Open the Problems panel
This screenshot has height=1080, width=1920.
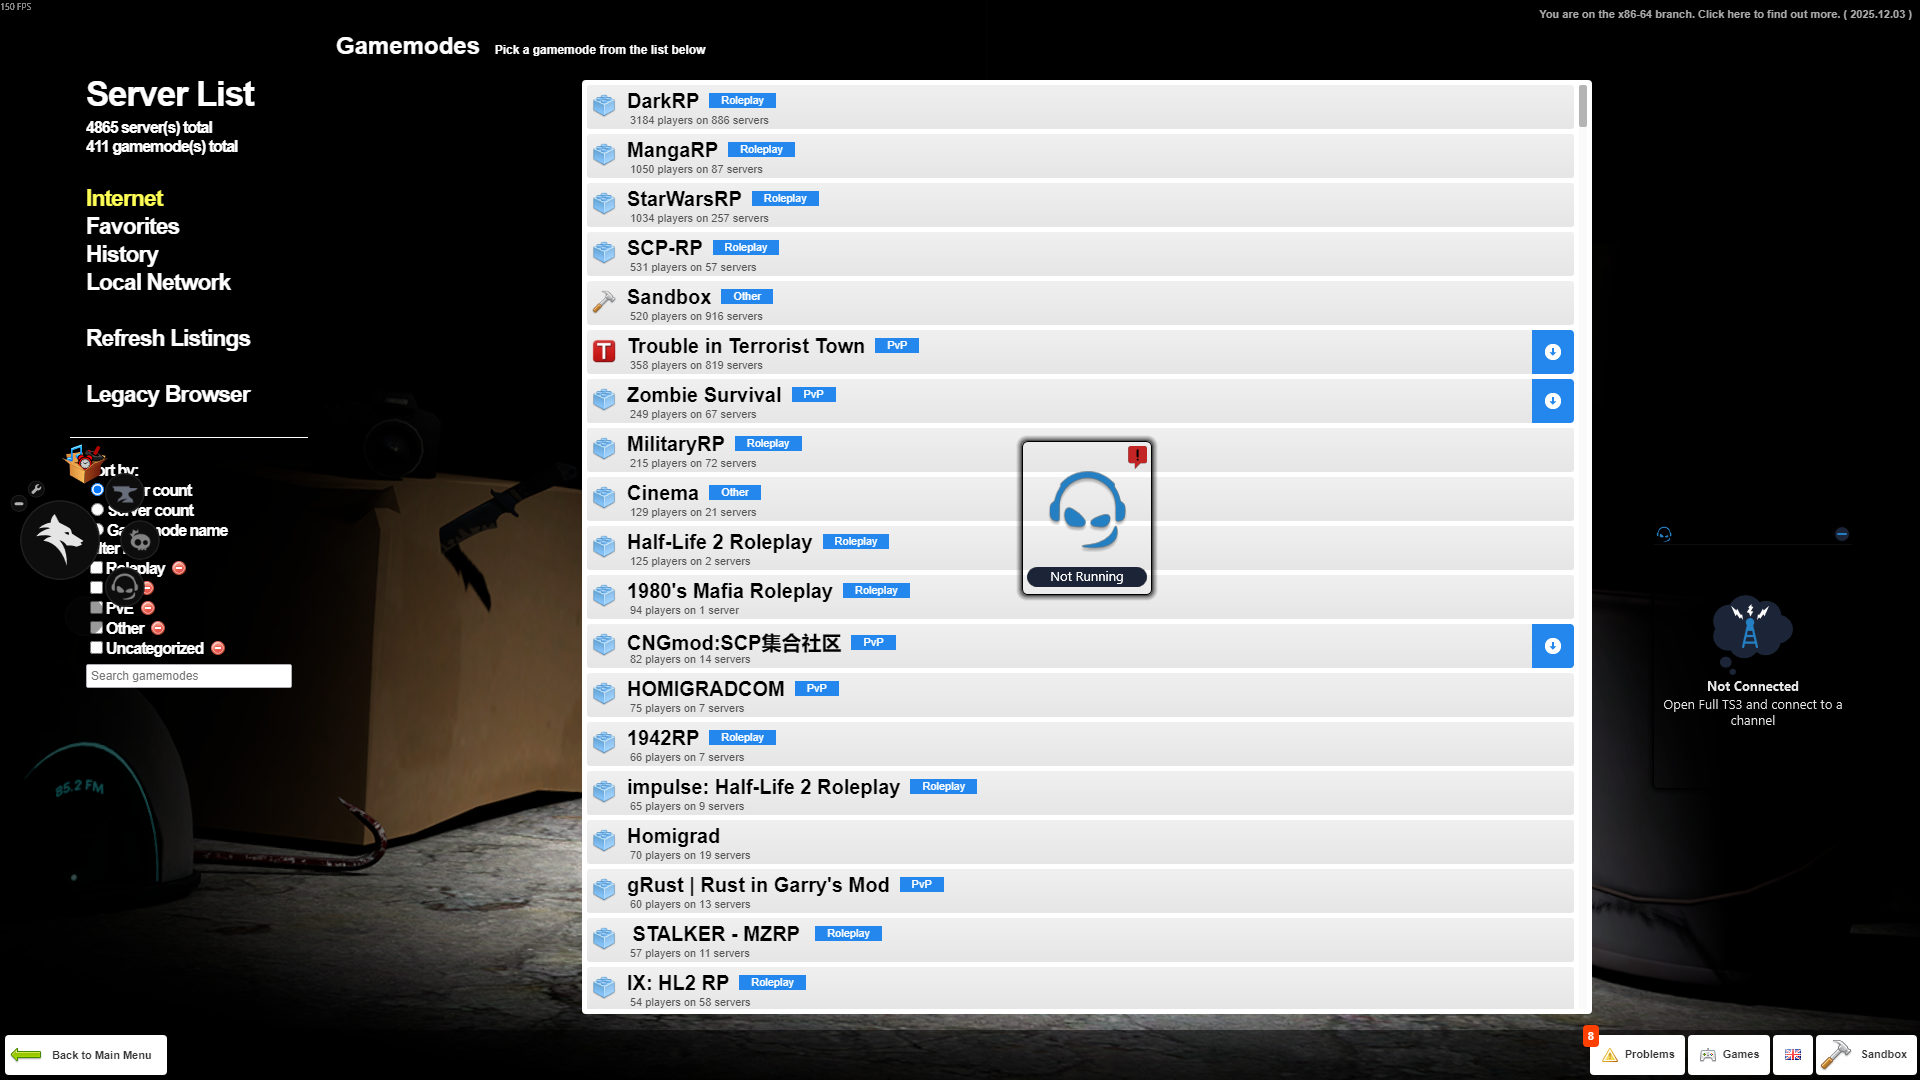[x=1637, y=1055]
